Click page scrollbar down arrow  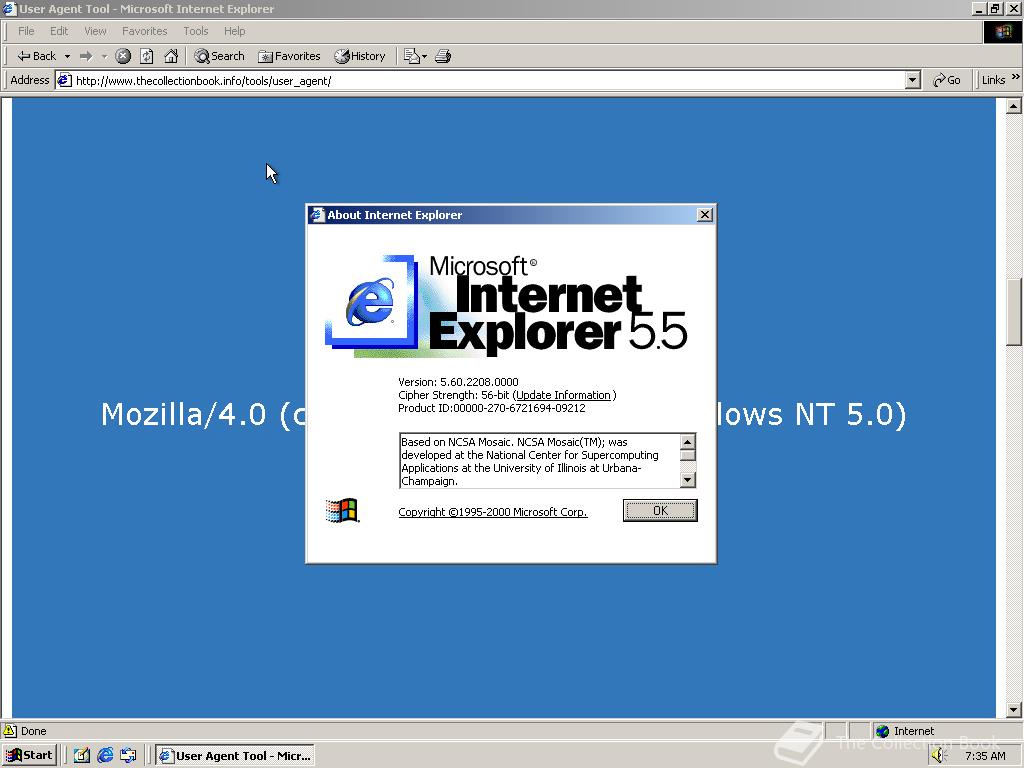coord(1014,709)
